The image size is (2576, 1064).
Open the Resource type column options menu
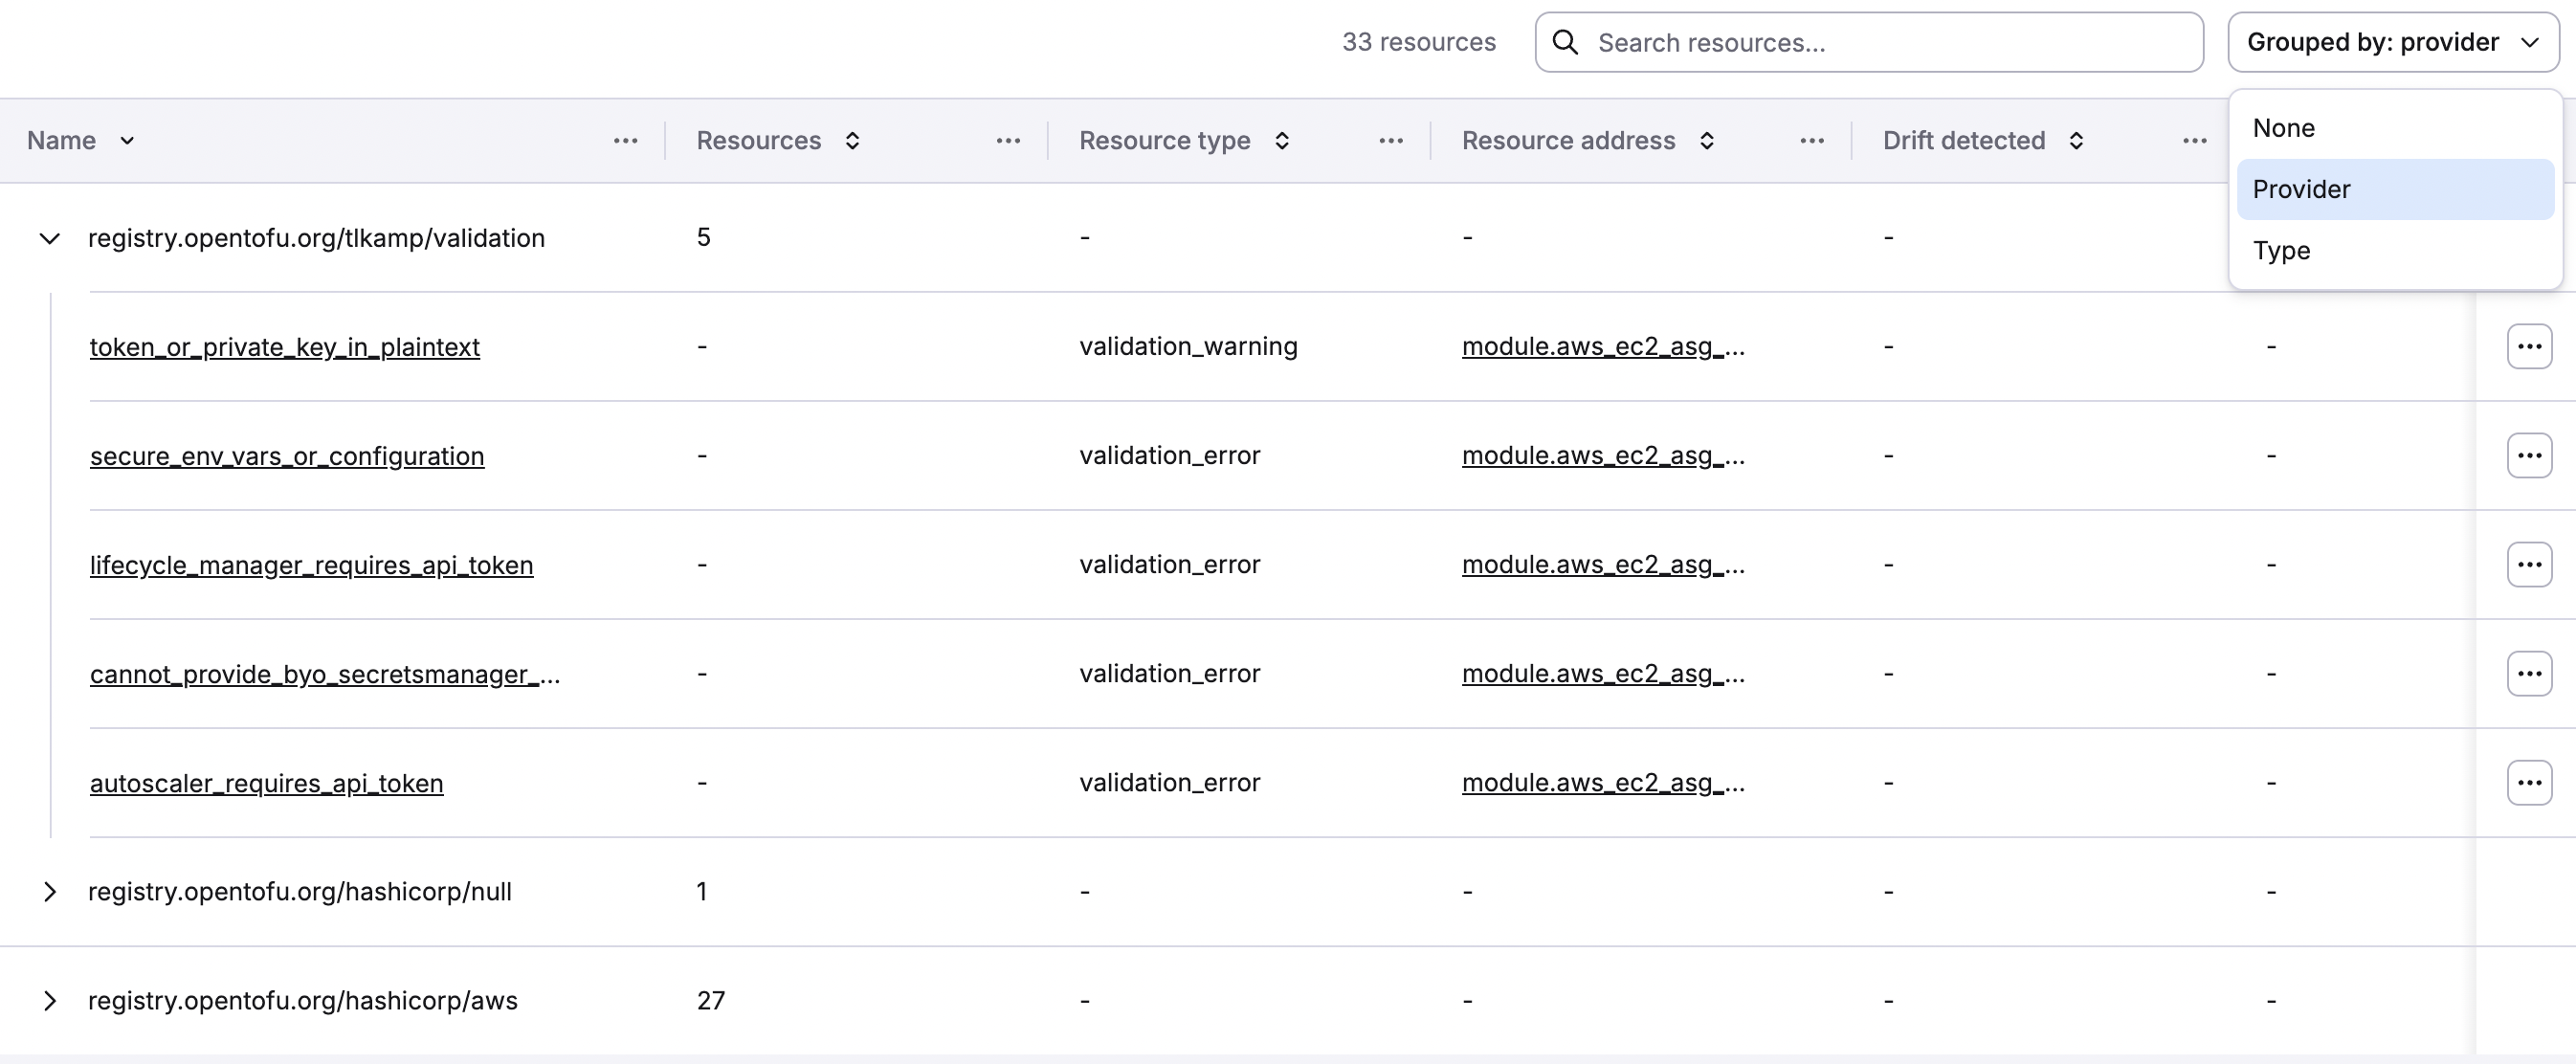pos(1390,141)
